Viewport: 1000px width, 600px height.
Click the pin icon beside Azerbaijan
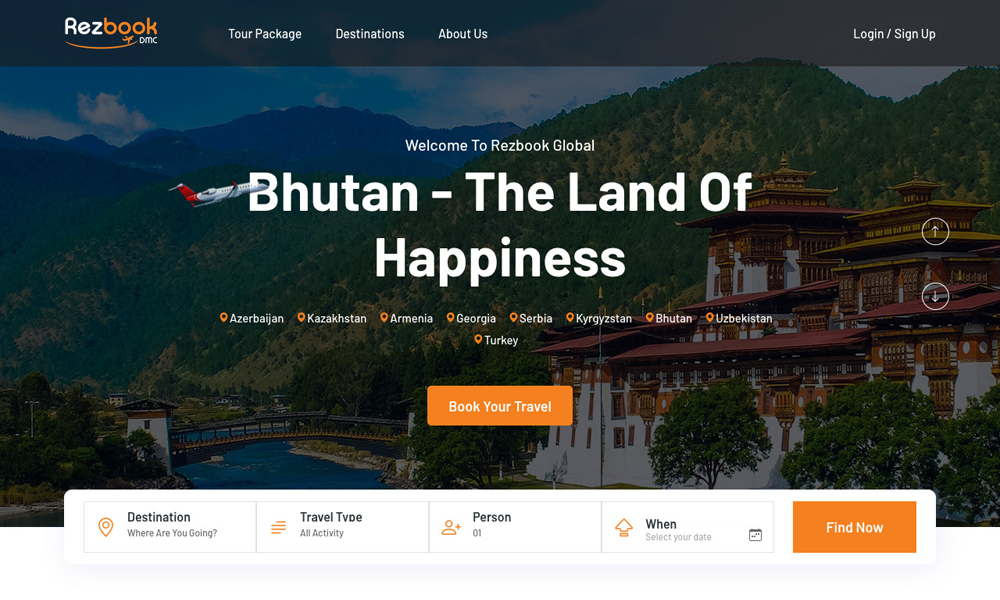(224, 318)
